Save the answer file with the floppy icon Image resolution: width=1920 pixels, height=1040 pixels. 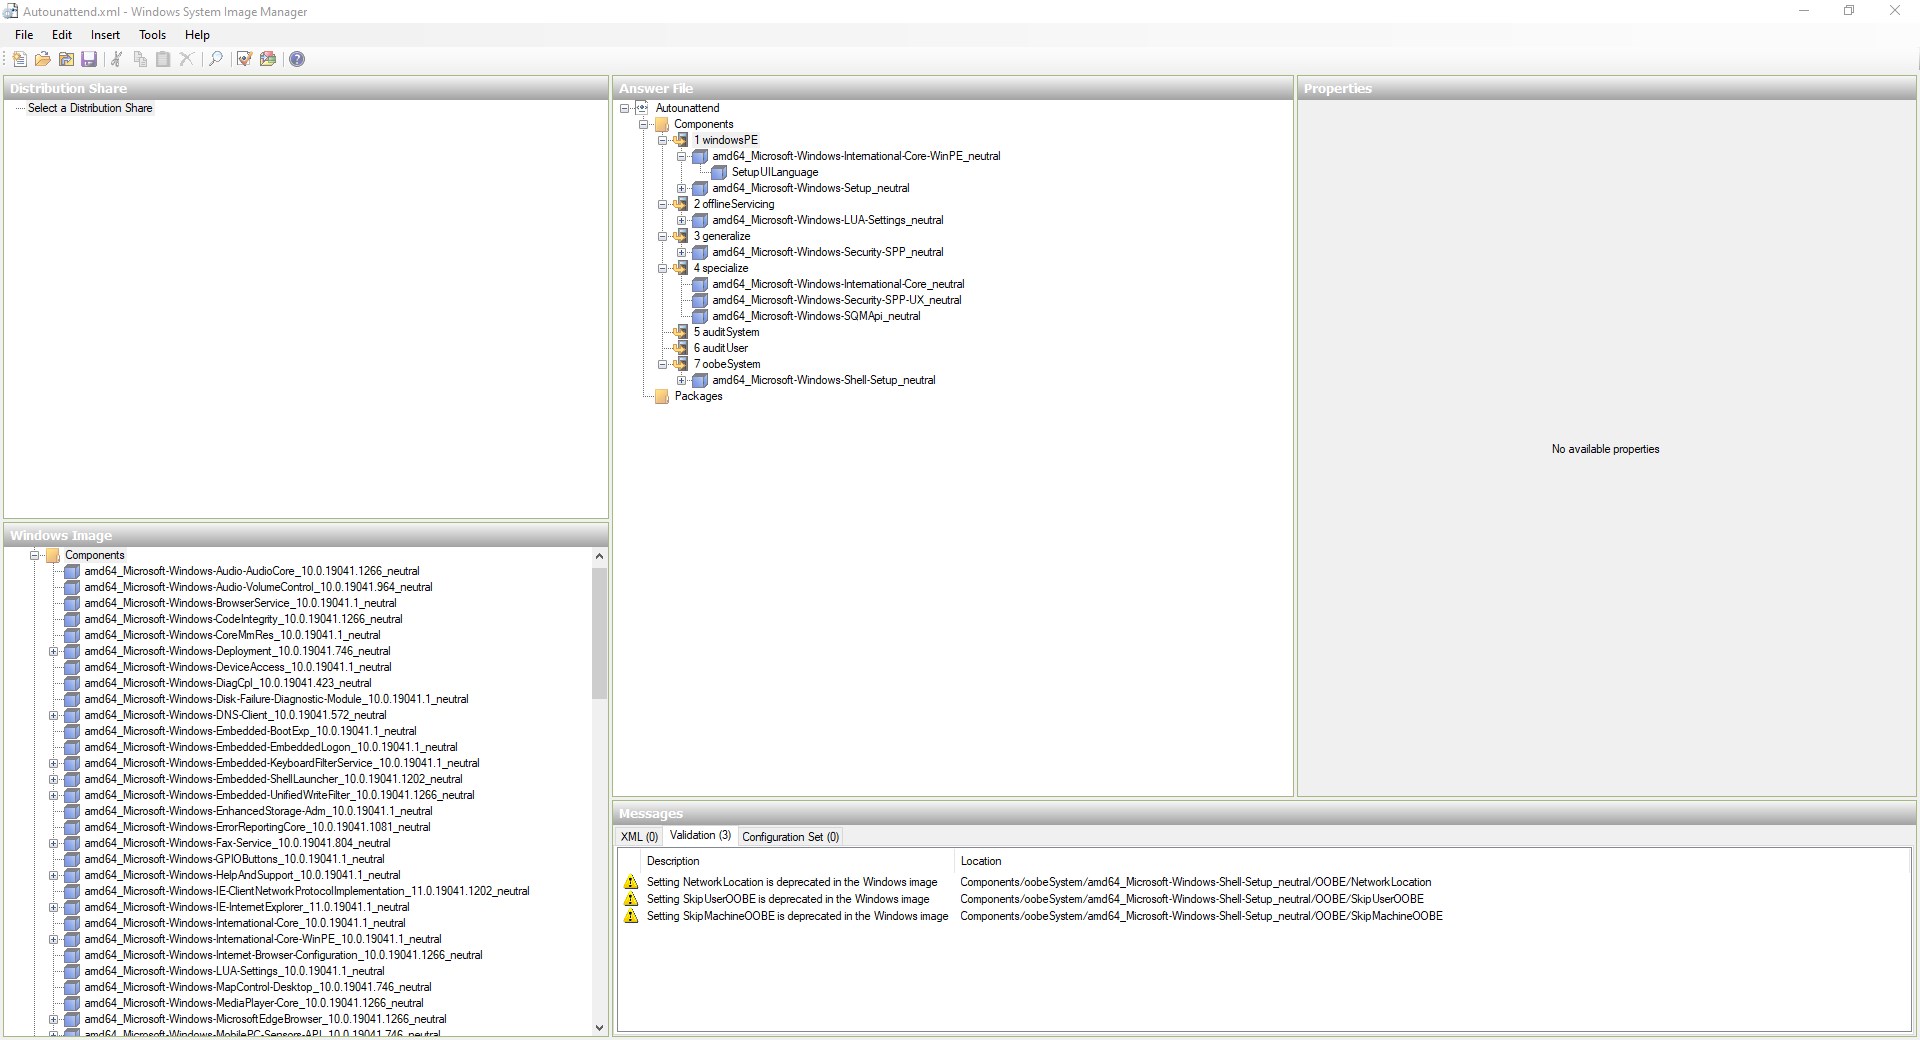coord(89,60)
